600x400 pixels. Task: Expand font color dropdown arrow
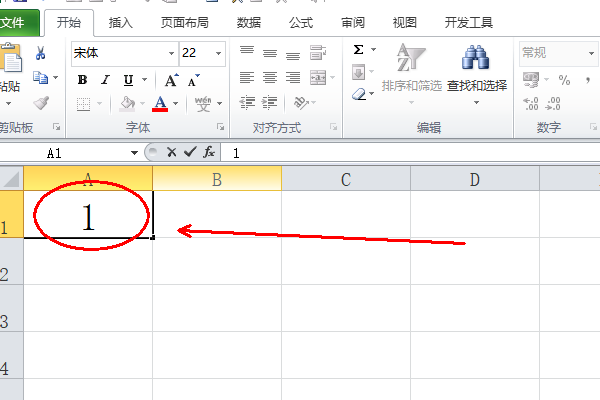tap(176, 103)
